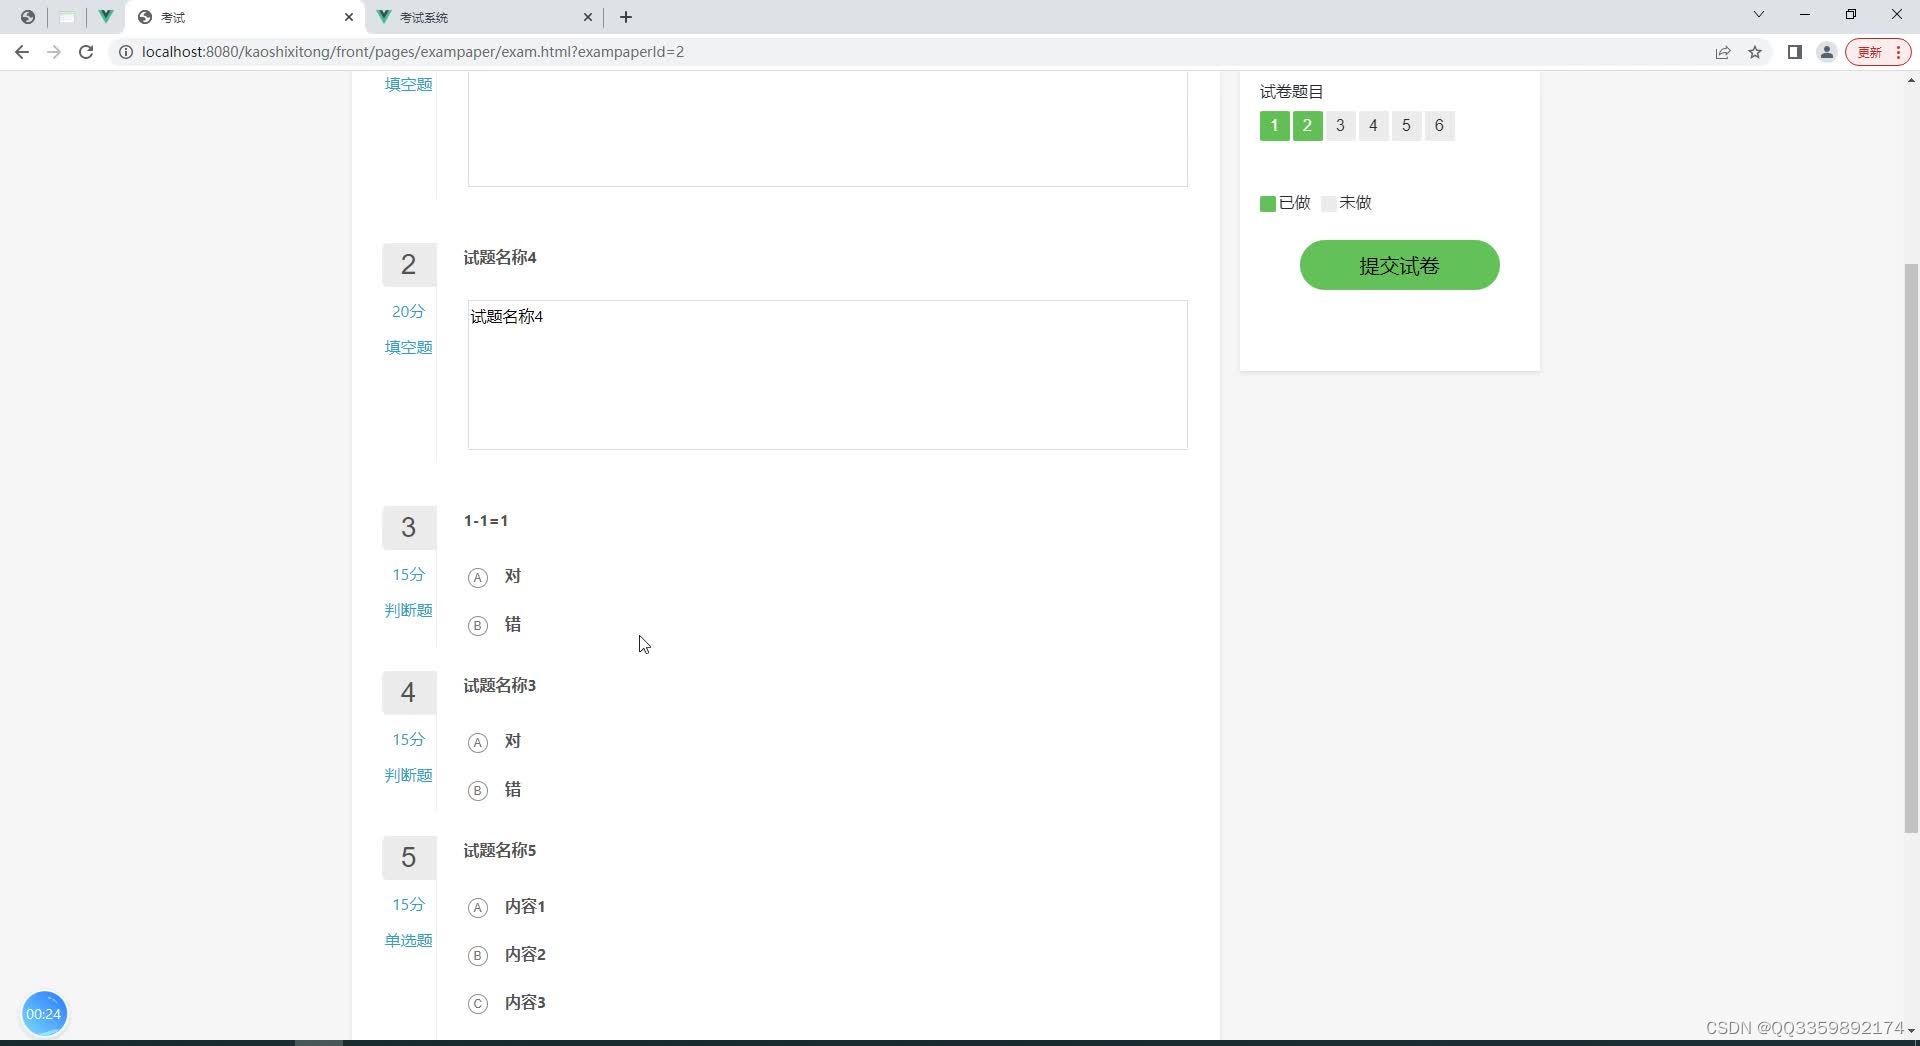Screen dimensions: 1920x1046
Task: Click the 试卷题目 heading
Action: (x=1291, y=92)
